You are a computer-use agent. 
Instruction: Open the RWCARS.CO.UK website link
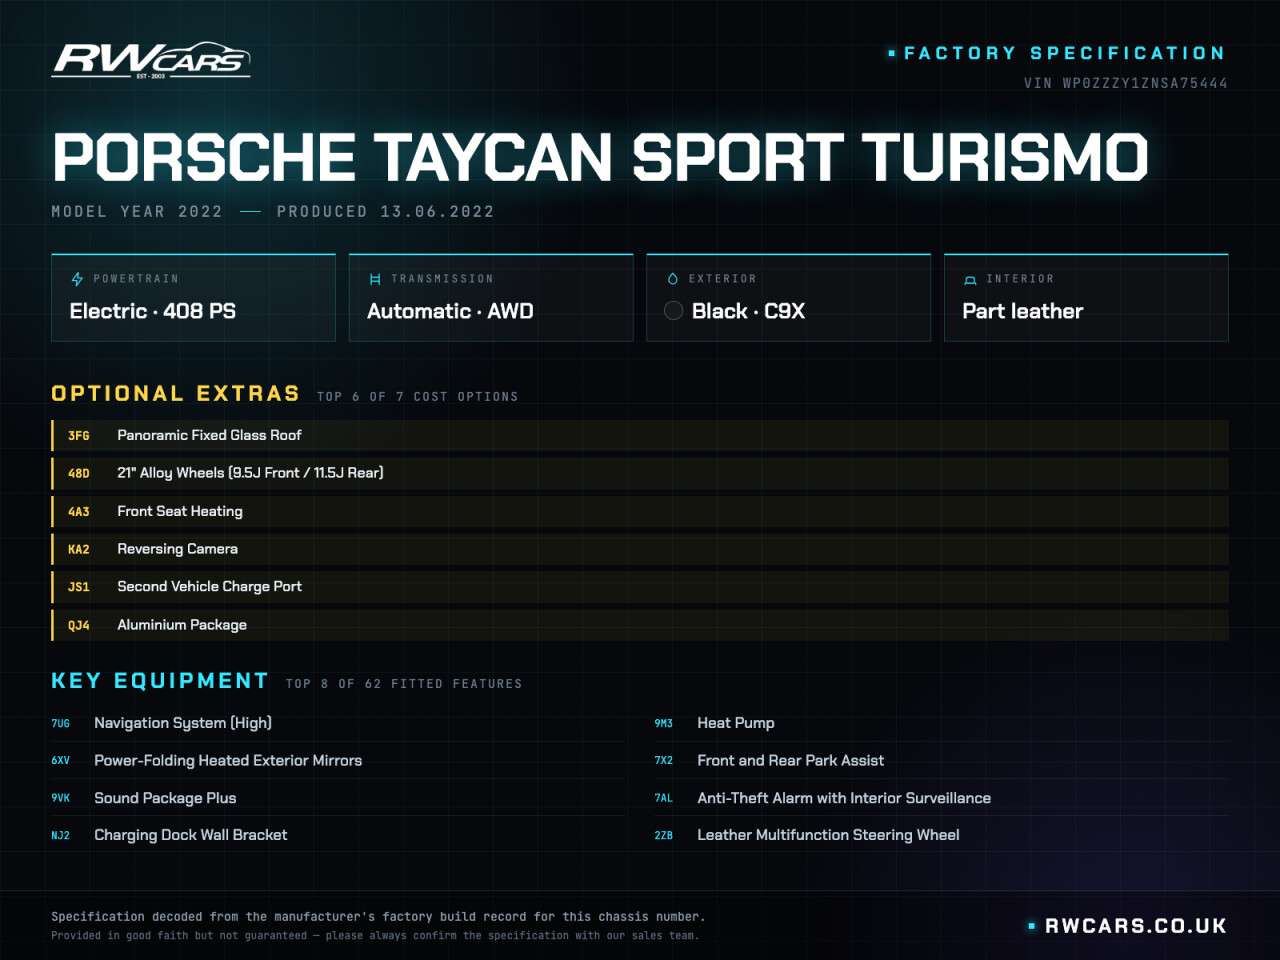1135,926
